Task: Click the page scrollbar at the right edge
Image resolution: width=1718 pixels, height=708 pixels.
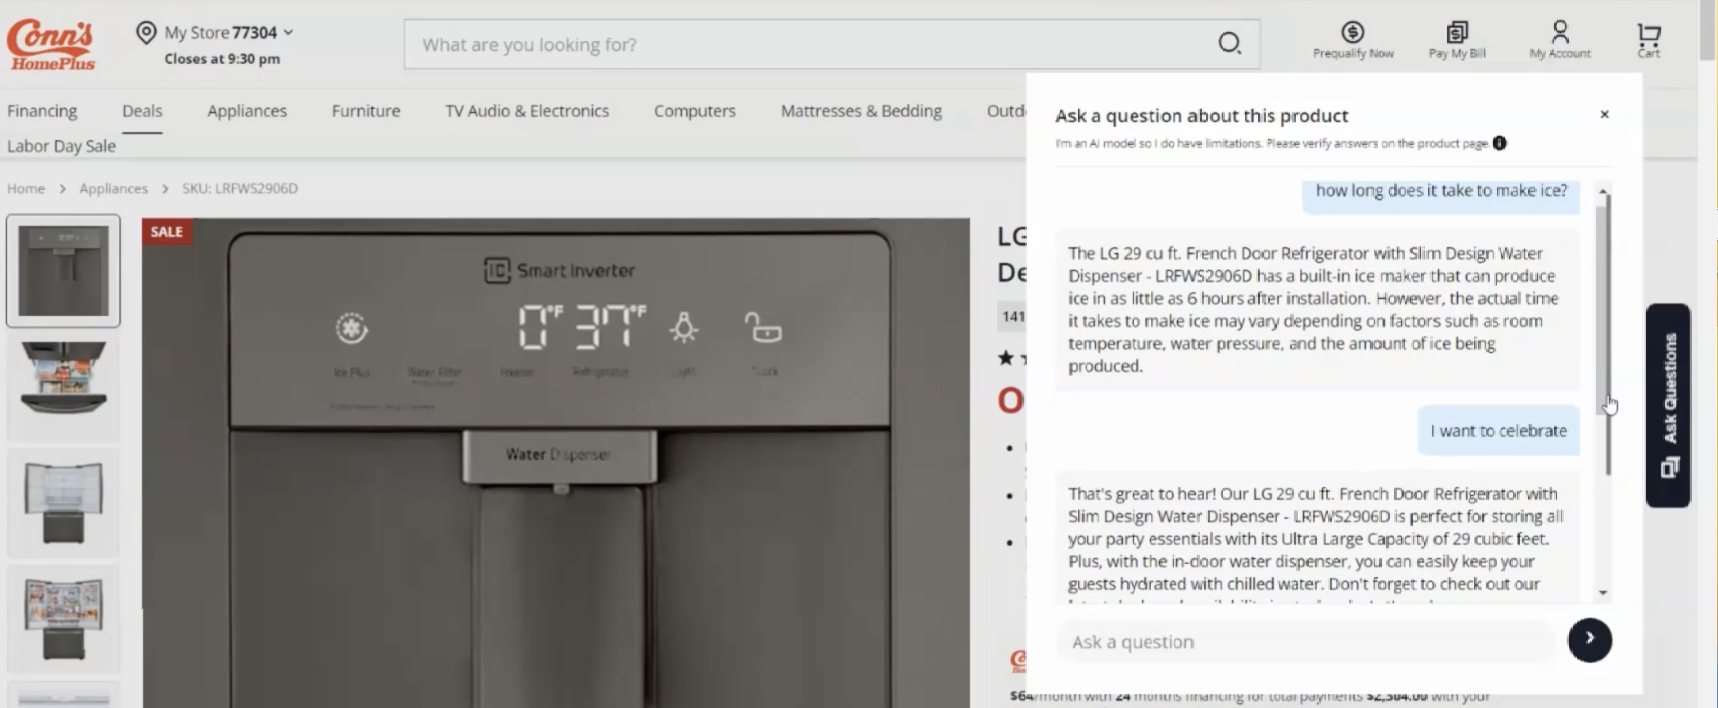Action: tap(1708, 32)
